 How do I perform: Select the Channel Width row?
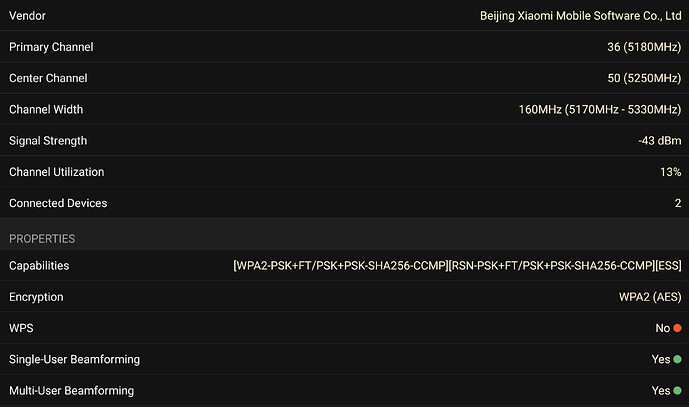tap(344, 109)
